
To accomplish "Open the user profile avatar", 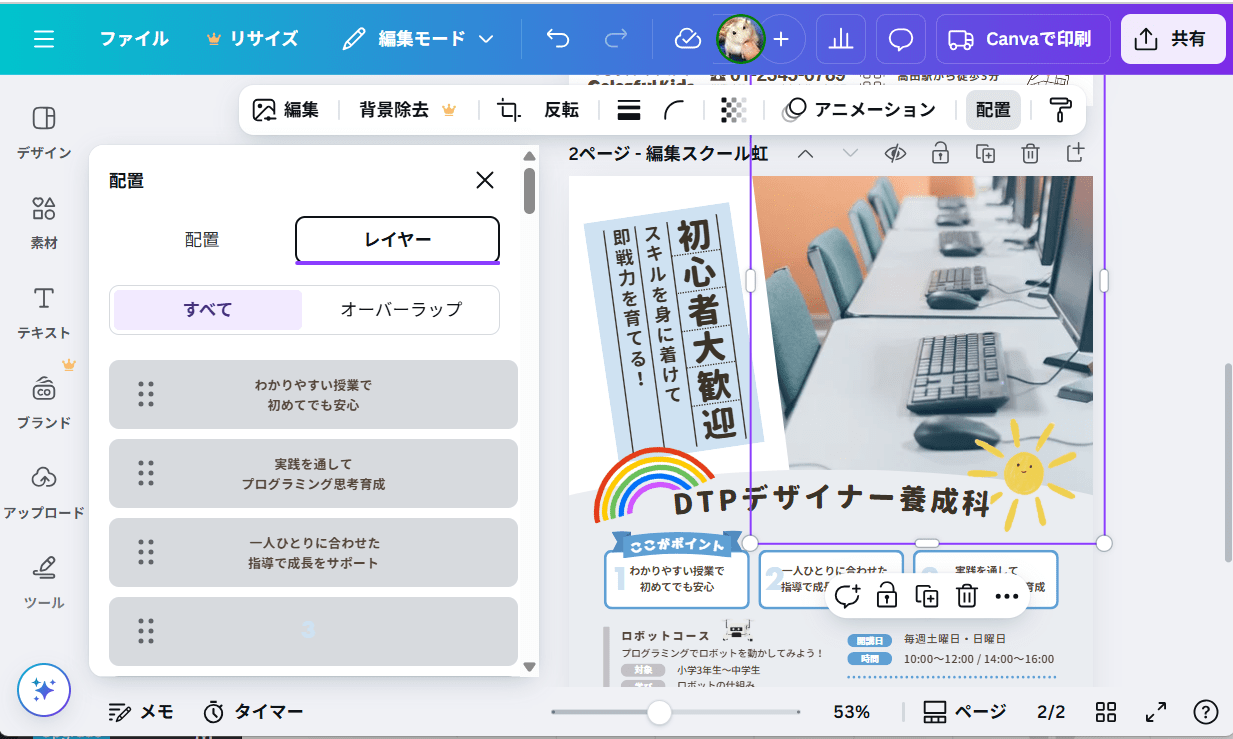I will [x=741, y=39].
